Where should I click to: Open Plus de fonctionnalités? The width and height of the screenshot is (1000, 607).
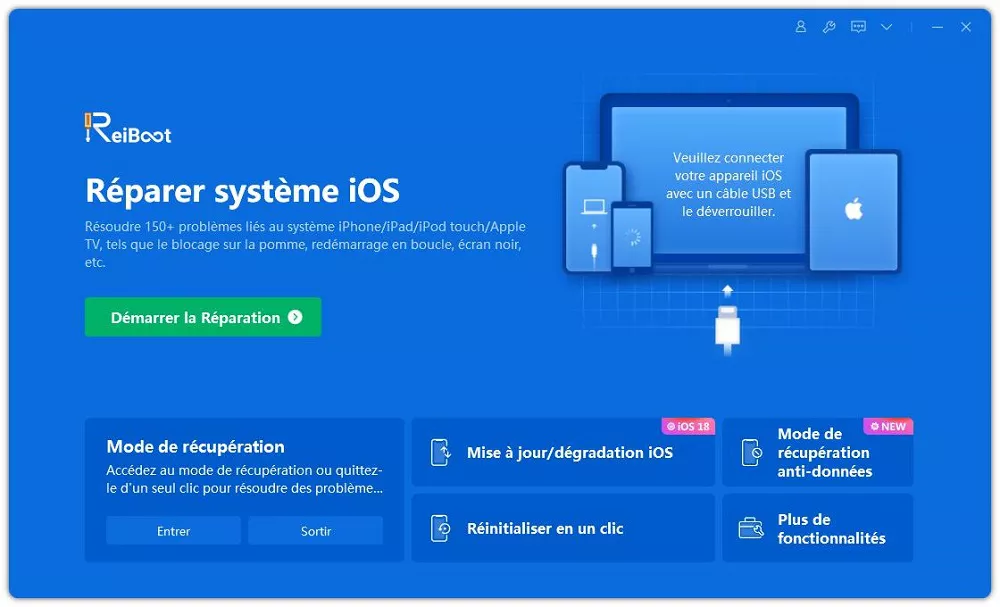click(818, 528)
